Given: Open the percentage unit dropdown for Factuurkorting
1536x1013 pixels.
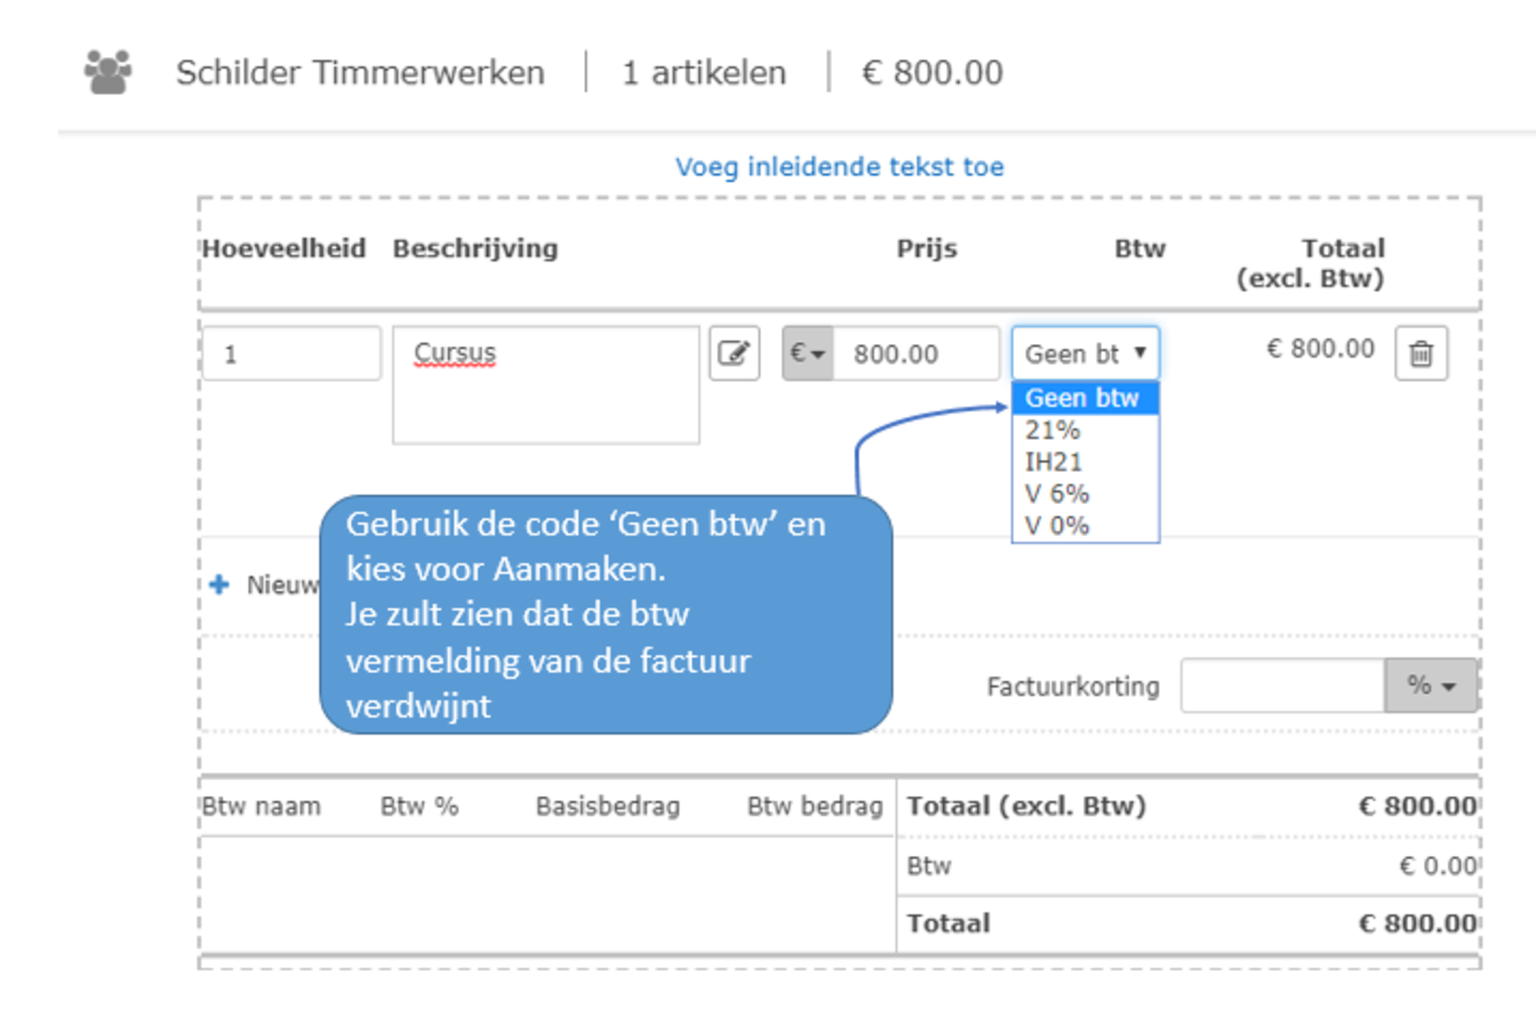Looking at the screenshot, I should (x=1432, y=686).
